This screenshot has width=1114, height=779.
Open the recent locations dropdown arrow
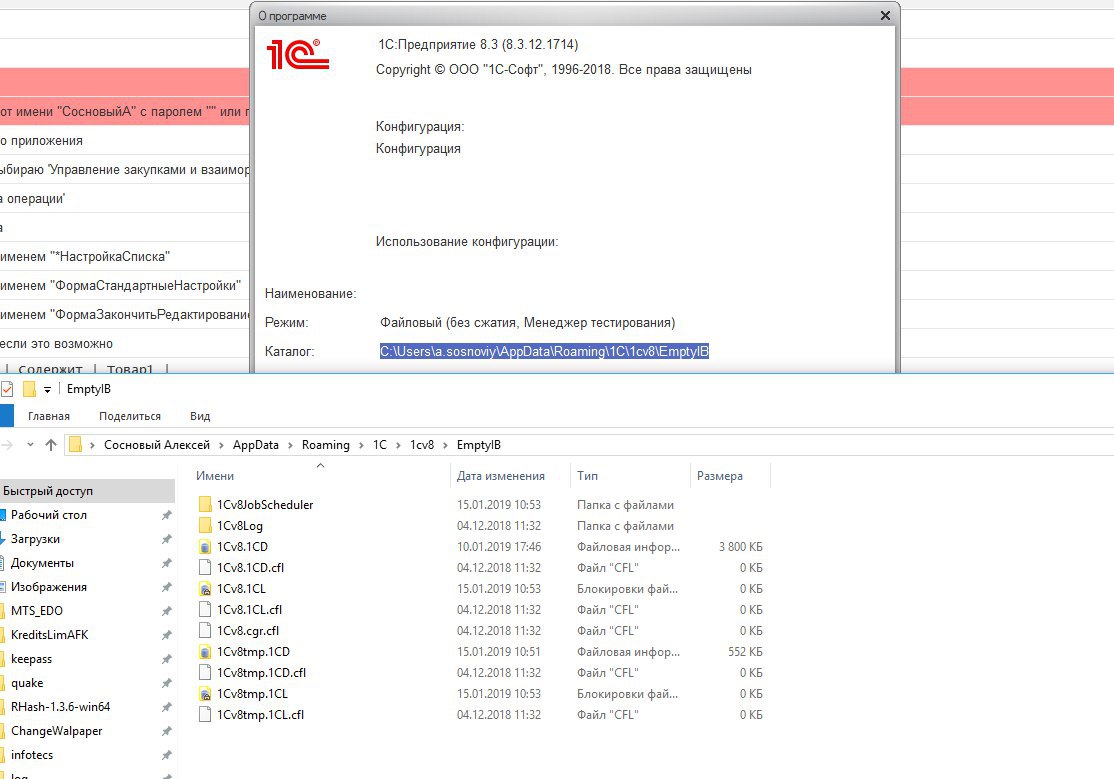(x=30, y=445)
